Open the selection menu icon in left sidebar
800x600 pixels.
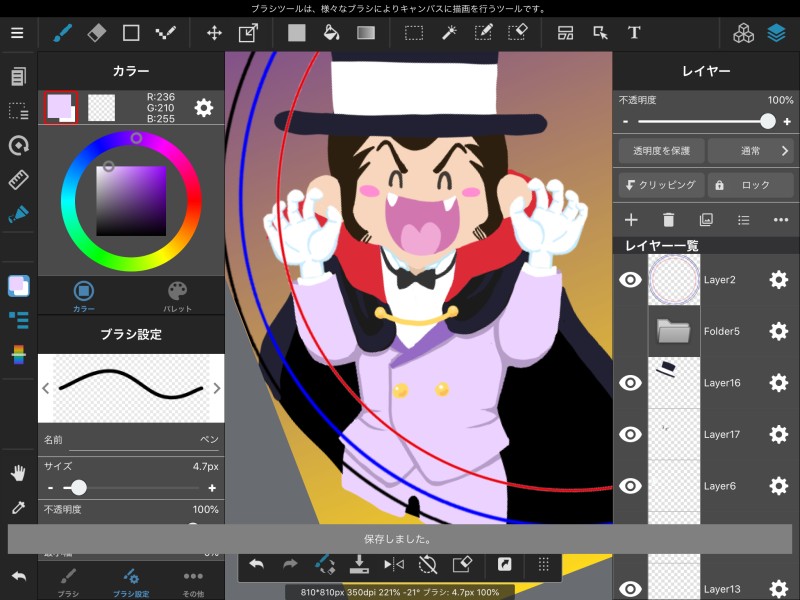pos(18,111)
